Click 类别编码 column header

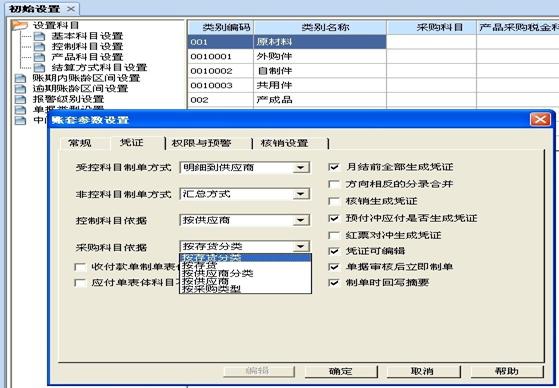221,27
